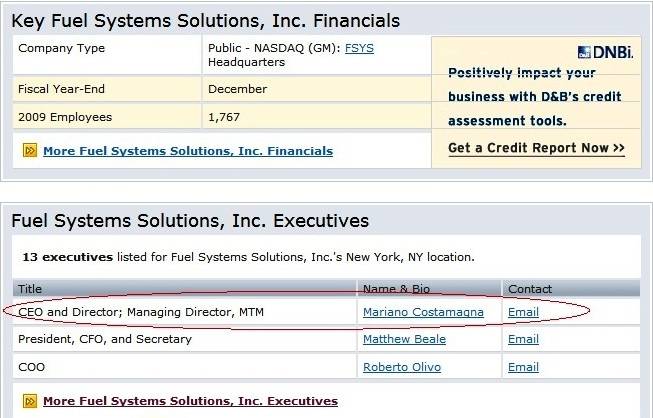Viewport: 653px width, 418px height.
Task: Open Roberto Olivo's bio link
Action: [x=400, y=367]
